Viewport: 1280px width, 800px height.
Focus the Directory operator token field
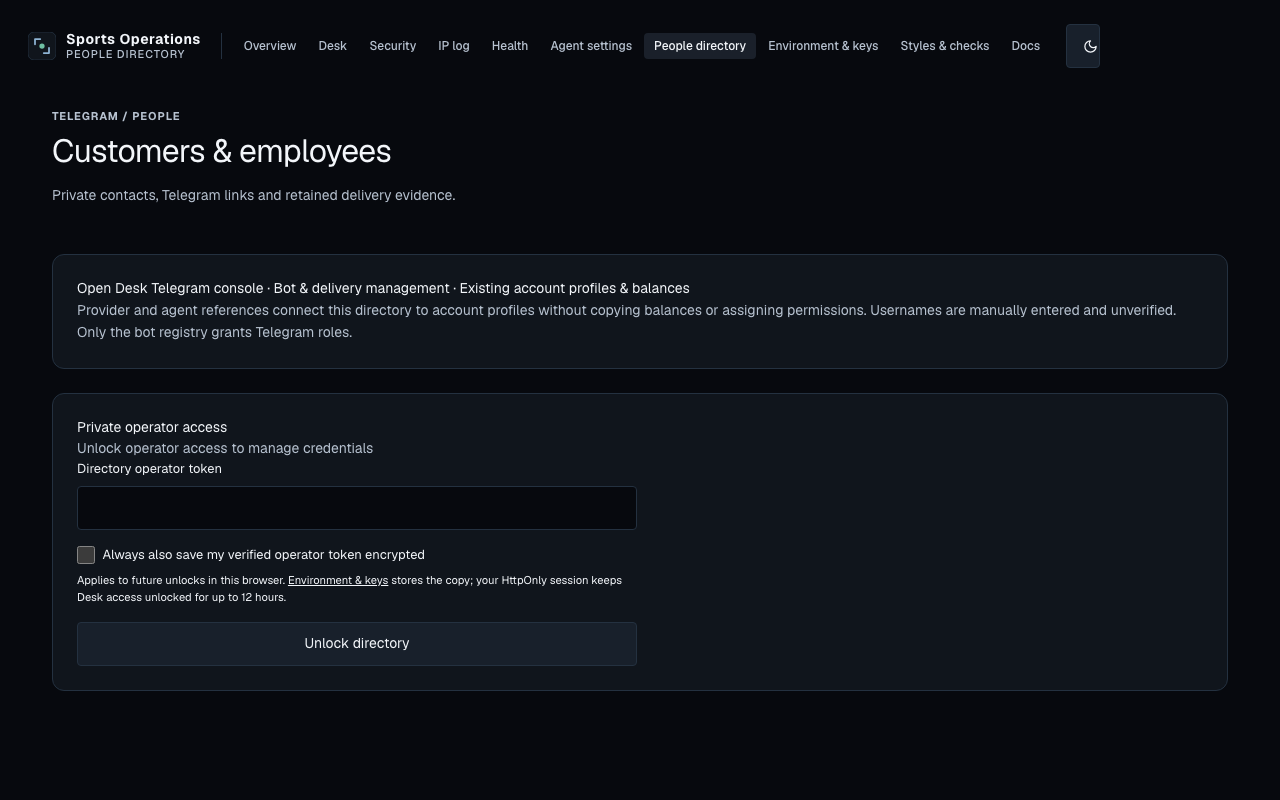[x=357, y=508]
